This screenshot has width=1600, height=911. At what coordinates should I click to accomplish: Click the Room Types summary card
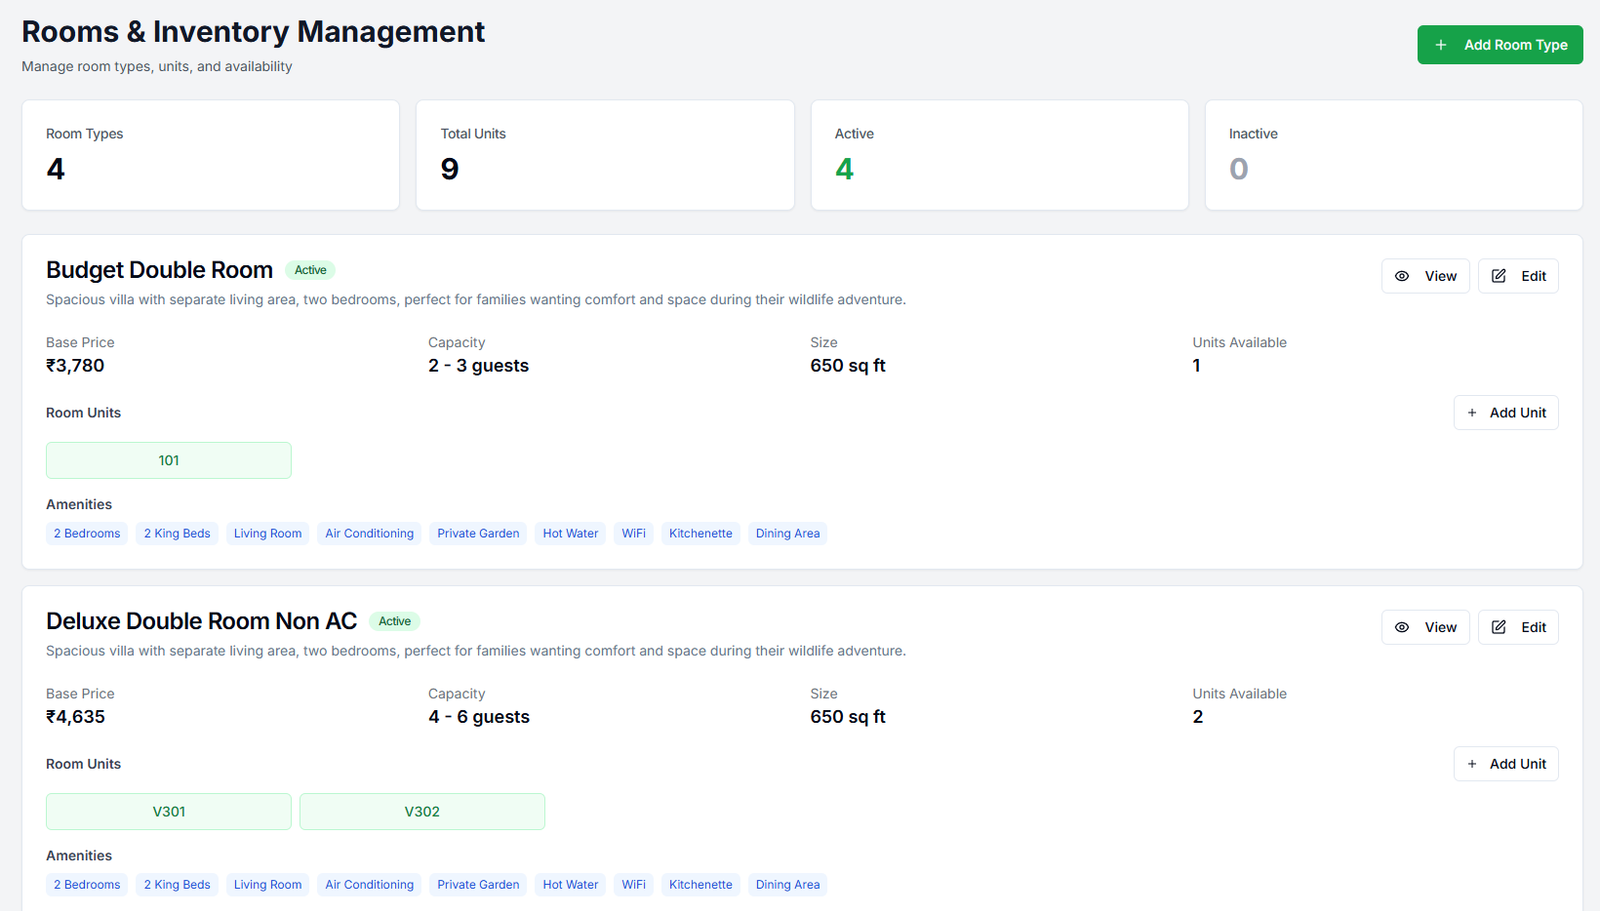210,155
